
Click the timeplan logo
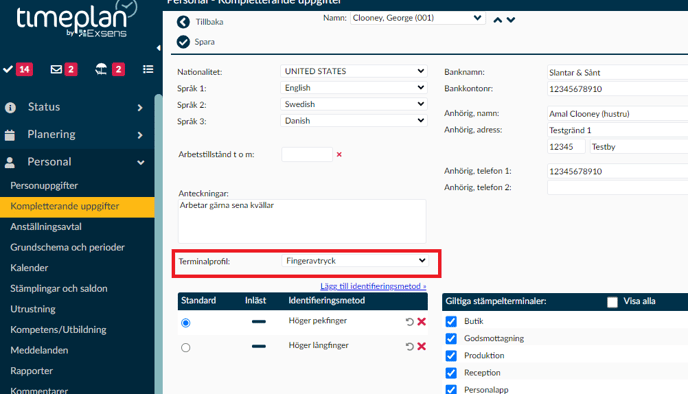pos(76,19)
